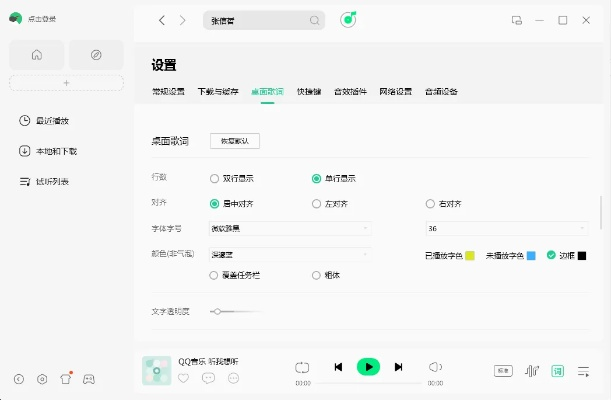Click the song title QQ音乐 听我想听
The height and width of the screenshot is (400, 611).
[208, 361]
